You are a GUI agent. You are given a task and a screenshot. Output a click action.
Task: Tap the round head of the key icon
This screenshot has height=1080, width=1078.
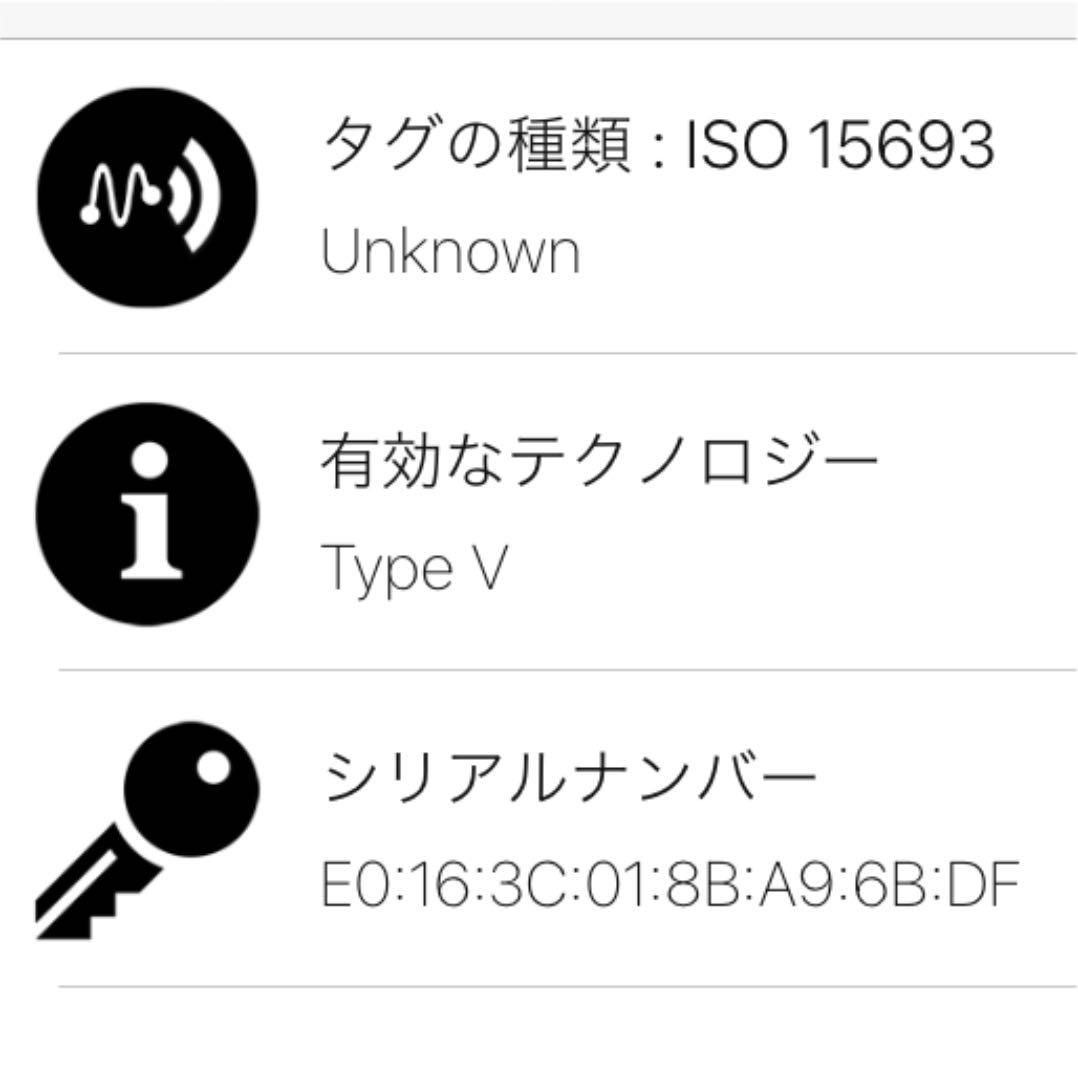pos(191,789)
